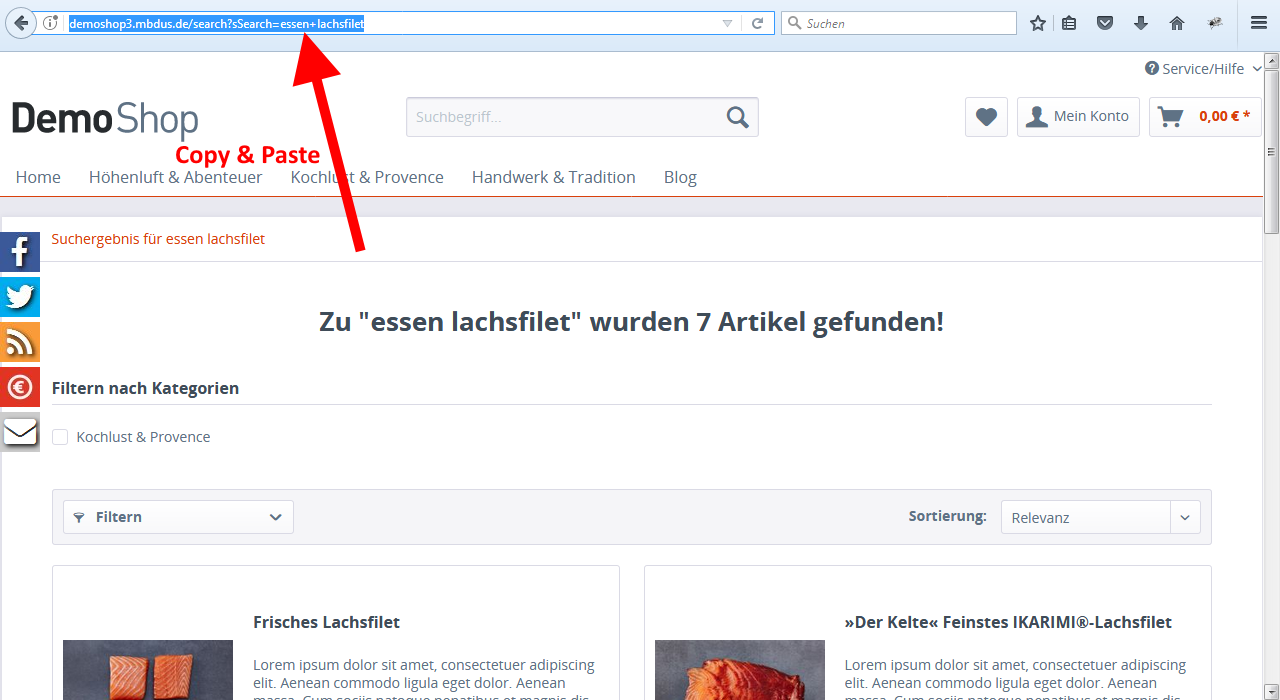Expand the Service/Hilfe menu
This screenshot has width=1280, height=700.
click(x=1202, y=68)
